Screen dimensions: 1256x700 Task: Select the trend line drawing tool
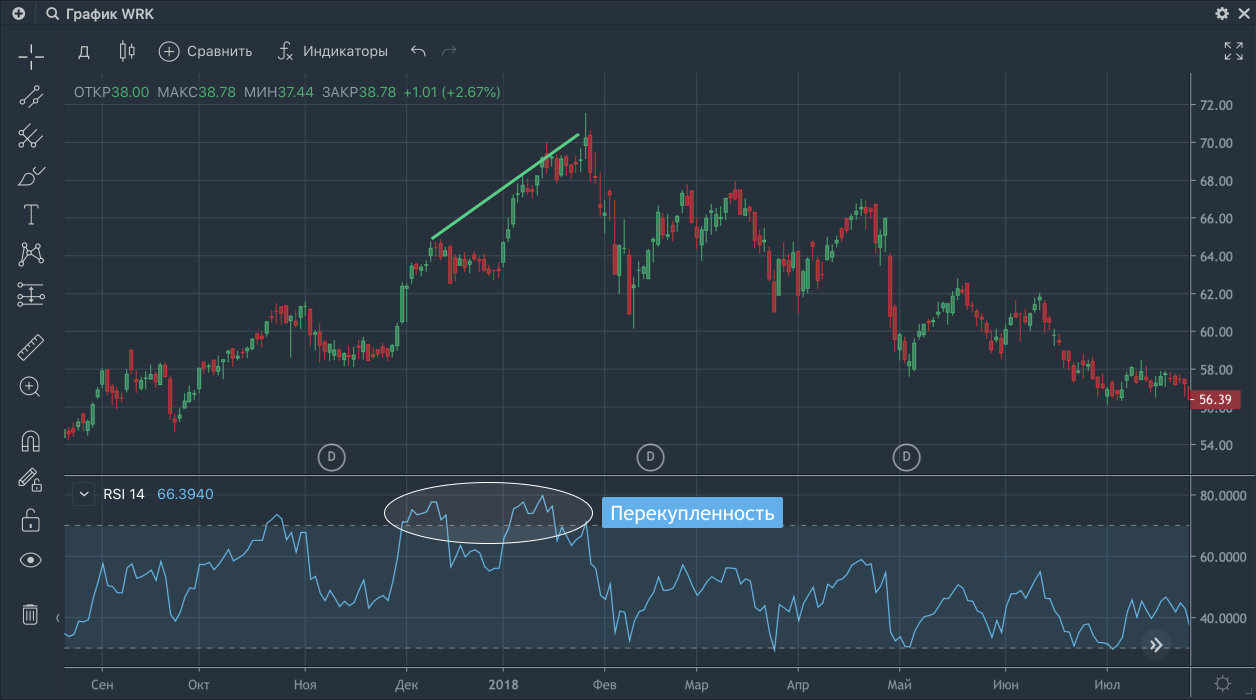tap(31, 97)
